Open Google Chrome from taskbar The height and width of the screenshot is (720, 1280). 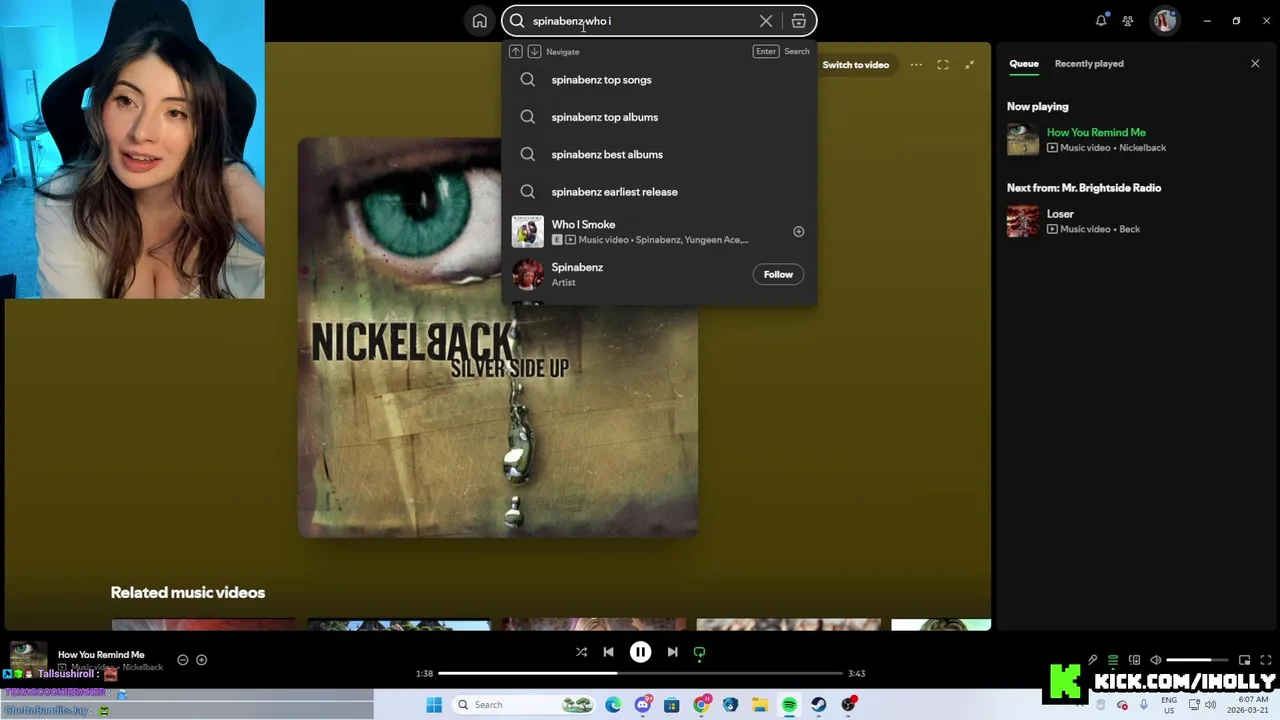coord(701,705)
